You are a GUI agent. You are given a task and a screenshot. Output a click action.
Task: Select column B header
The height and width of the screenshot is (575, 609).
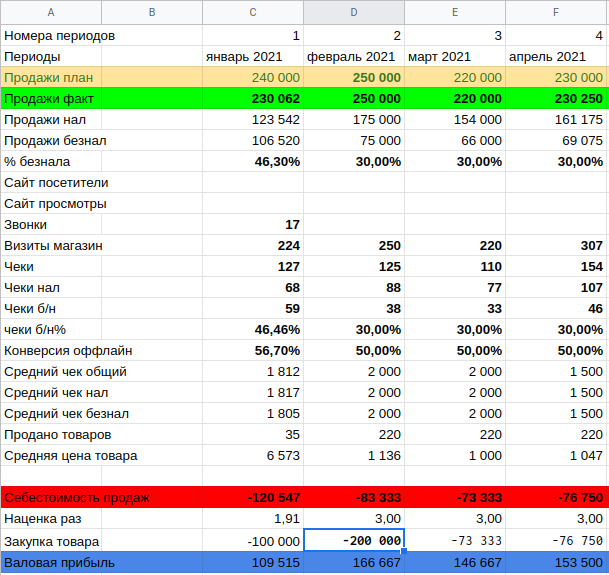tap(152, 12)
